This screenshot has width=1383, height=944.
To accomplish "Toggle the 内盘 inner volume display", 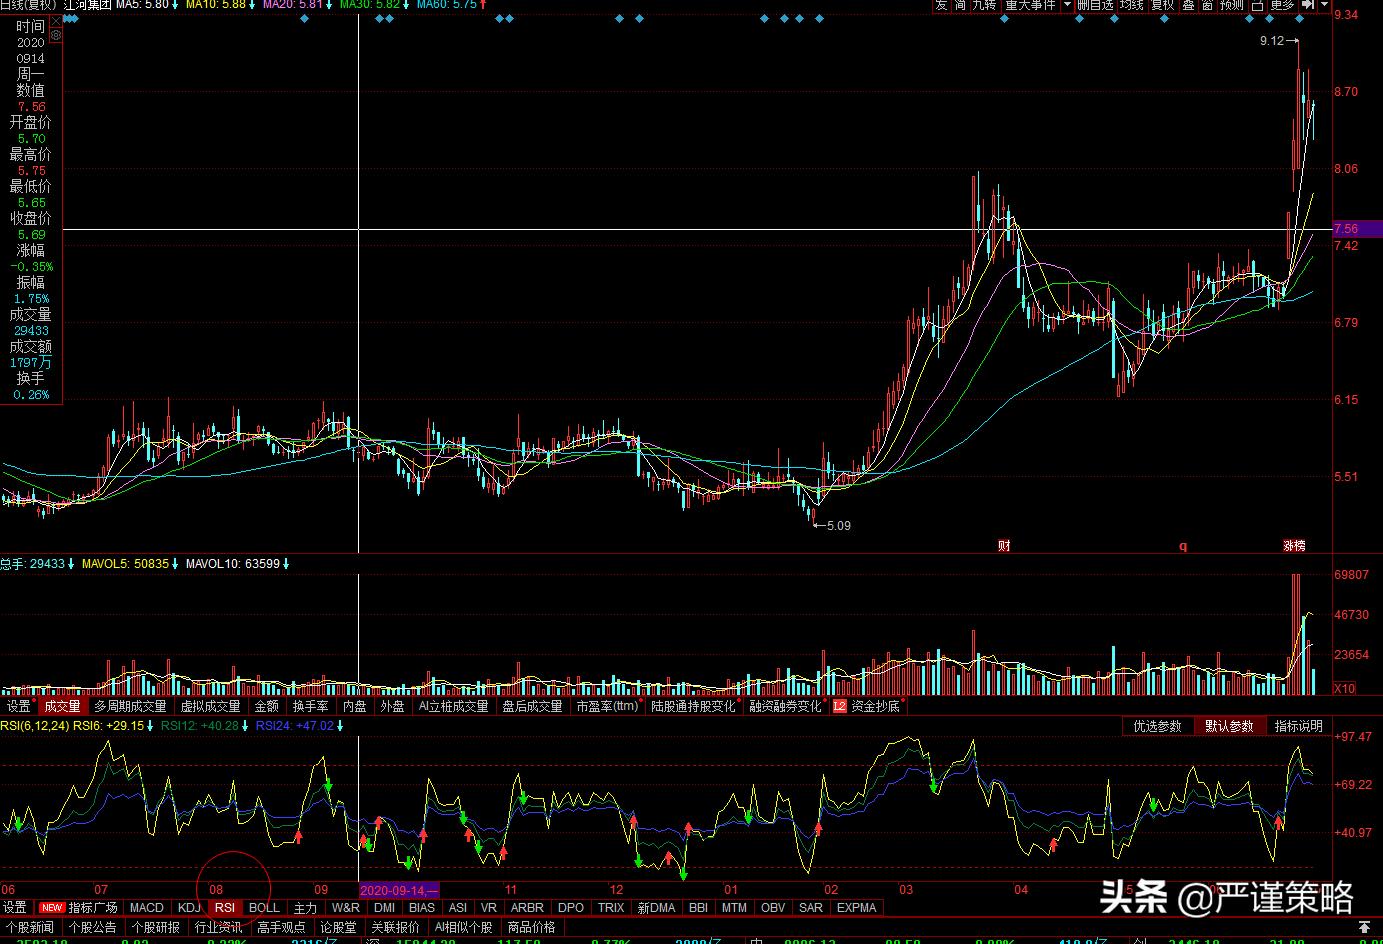I will [354, 705].
